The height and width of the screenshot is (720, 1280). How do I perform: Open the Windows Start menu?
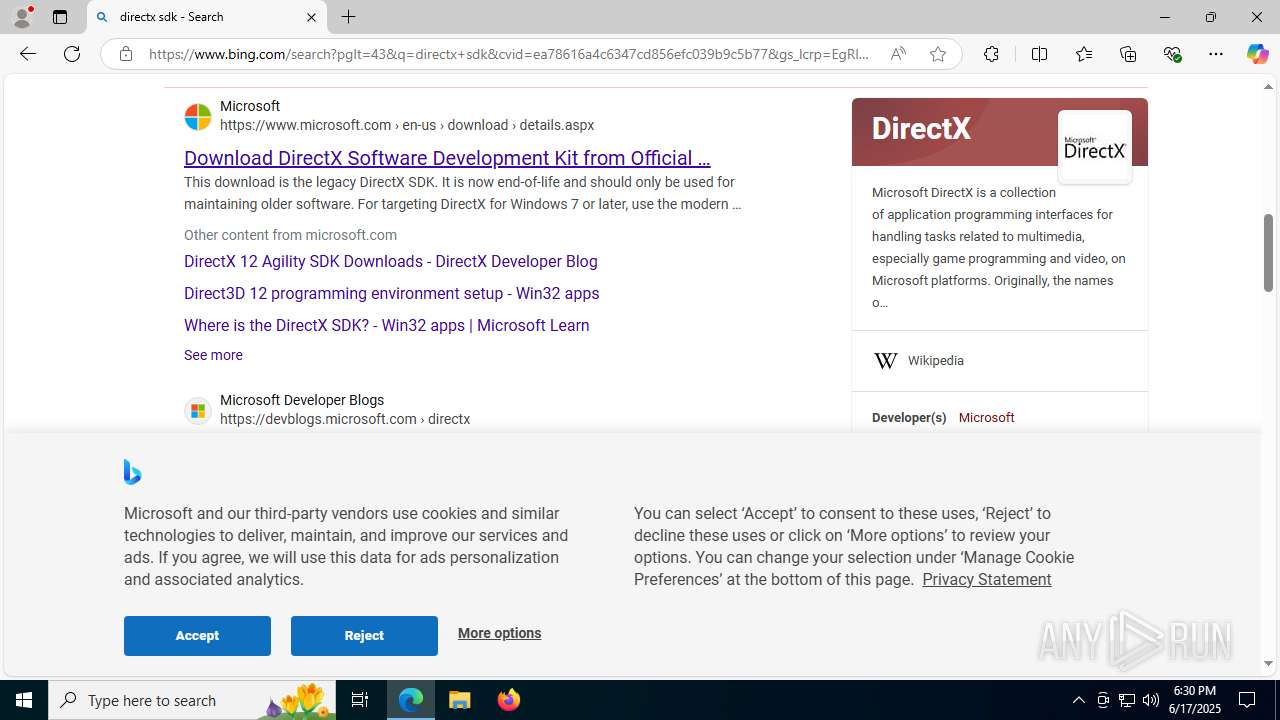24,700
